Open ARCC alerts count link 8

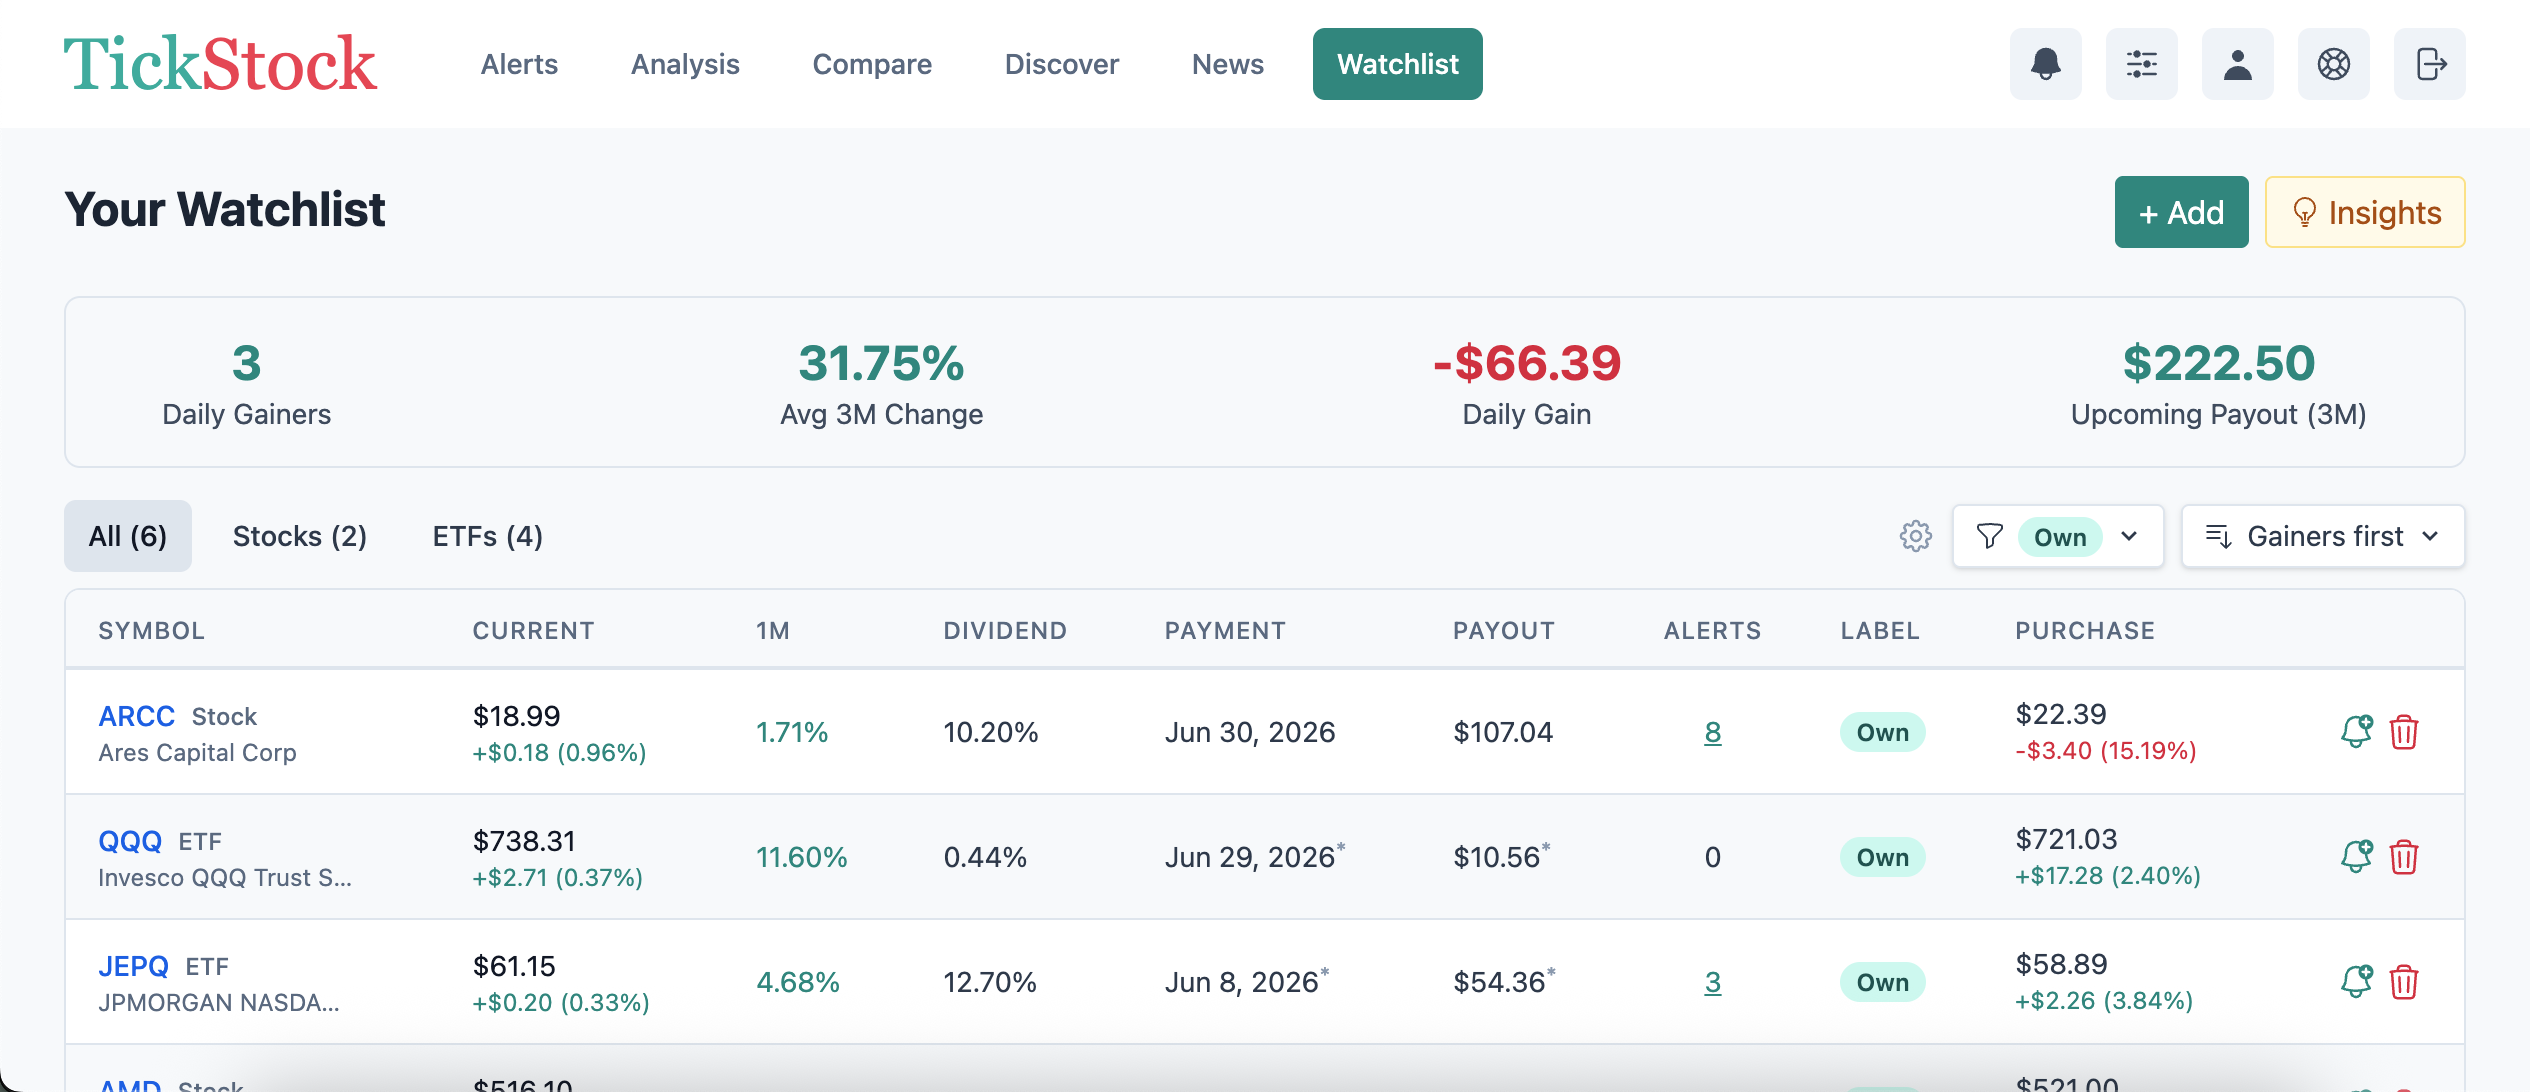point(1713,732)
